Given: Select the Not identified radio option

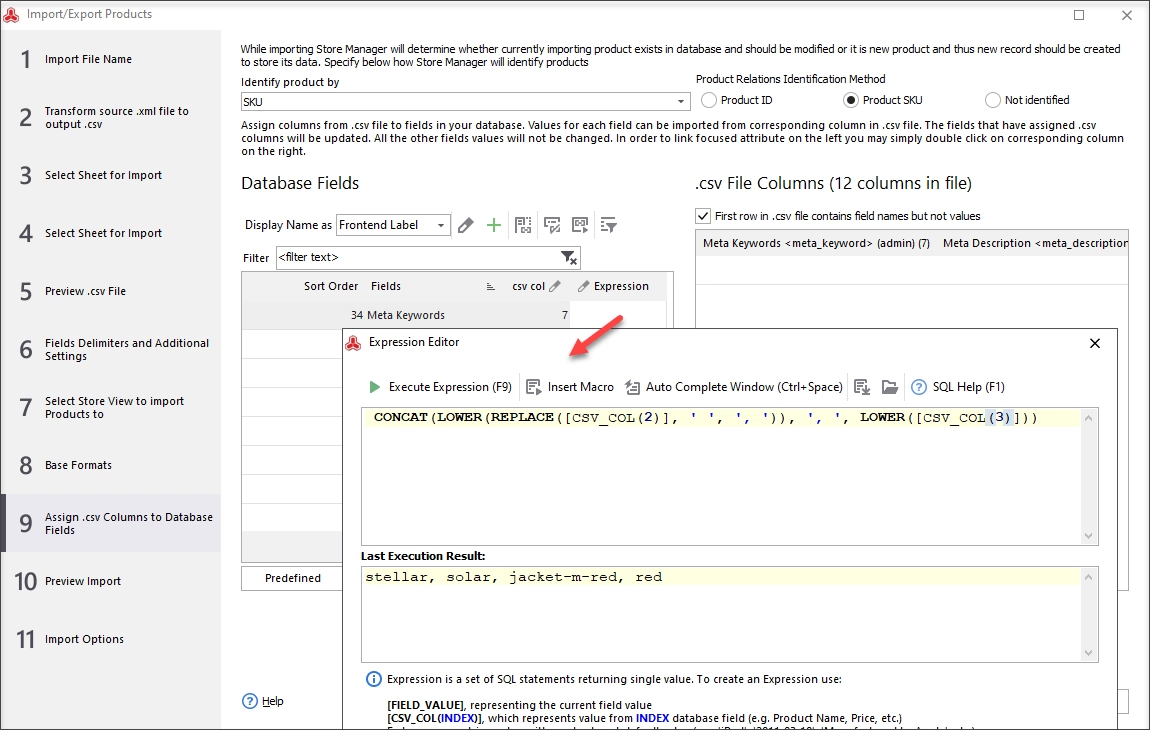Looking at the screenshot, I should tap(992, 100).
